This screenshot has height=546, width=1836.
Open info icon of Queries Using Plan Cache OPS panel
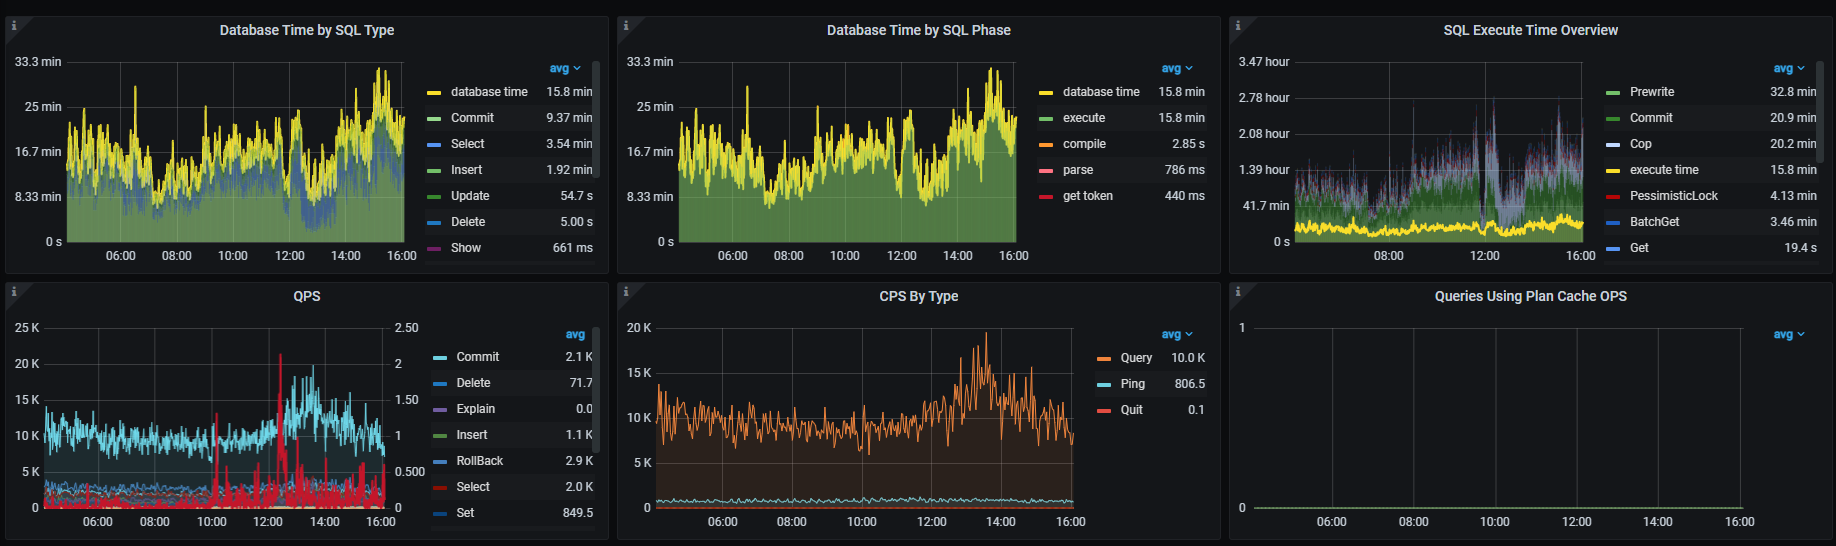tap(1238, 292)
